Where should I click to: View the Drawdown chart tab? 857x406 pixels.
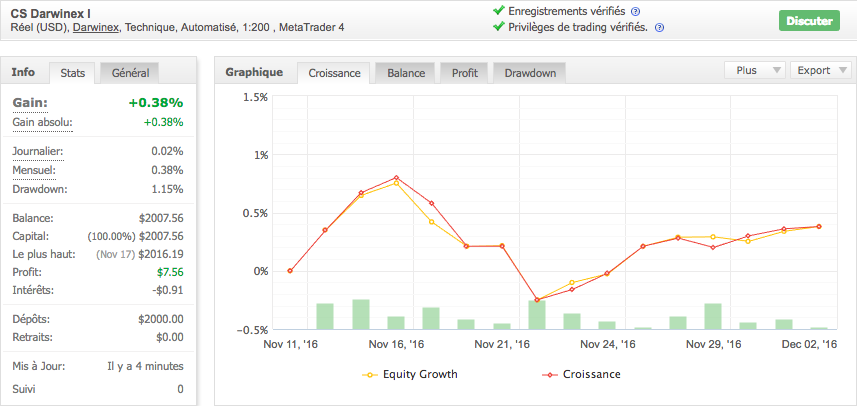529,73
